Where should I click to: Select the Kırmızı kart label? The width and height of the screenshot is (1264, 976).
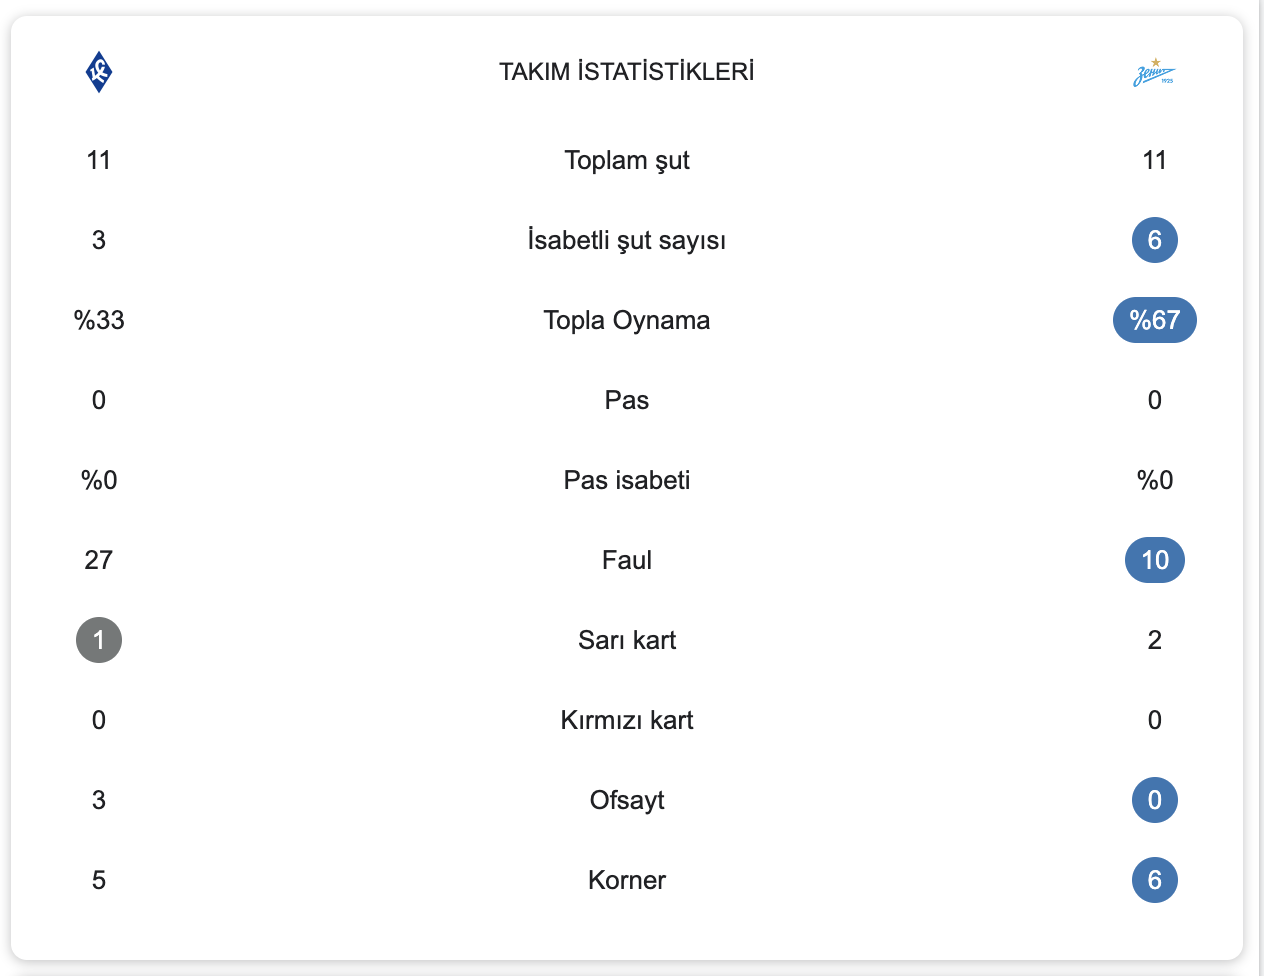point(627,720)
